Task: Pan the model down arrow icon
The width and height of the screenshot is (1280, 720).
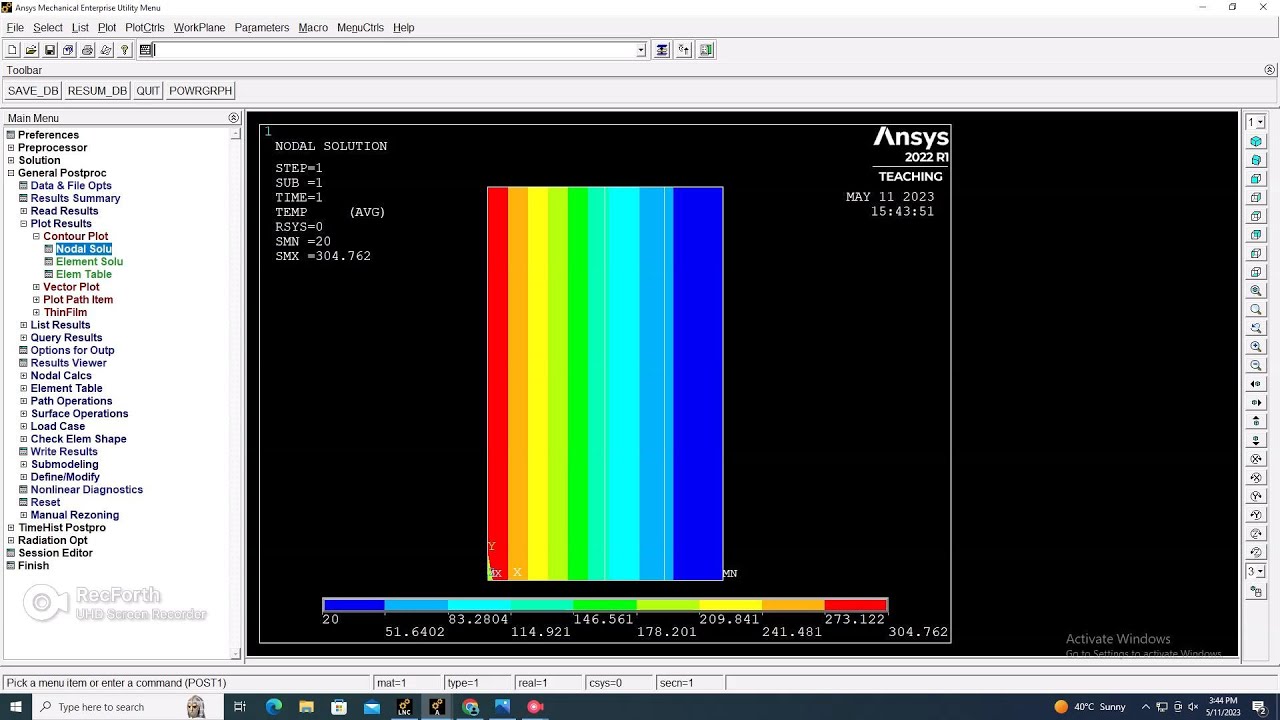Action: coord(1256,440)
